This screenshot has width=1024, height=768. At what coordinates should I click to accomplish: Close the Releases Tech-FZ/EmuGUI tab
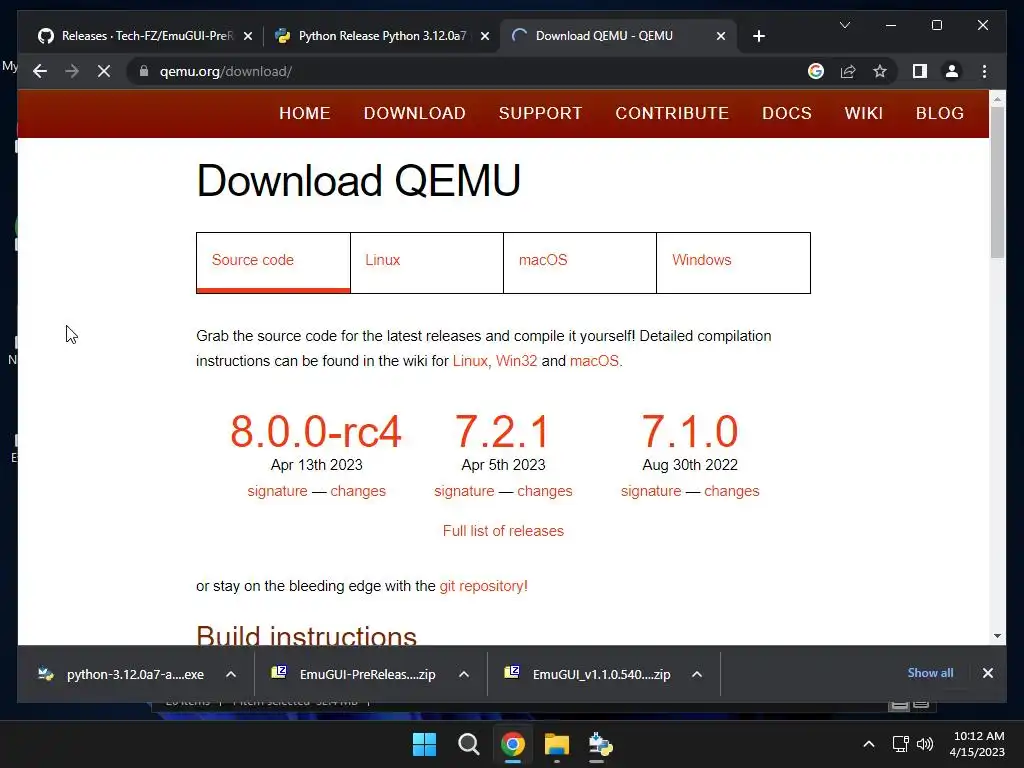point(248,36)
